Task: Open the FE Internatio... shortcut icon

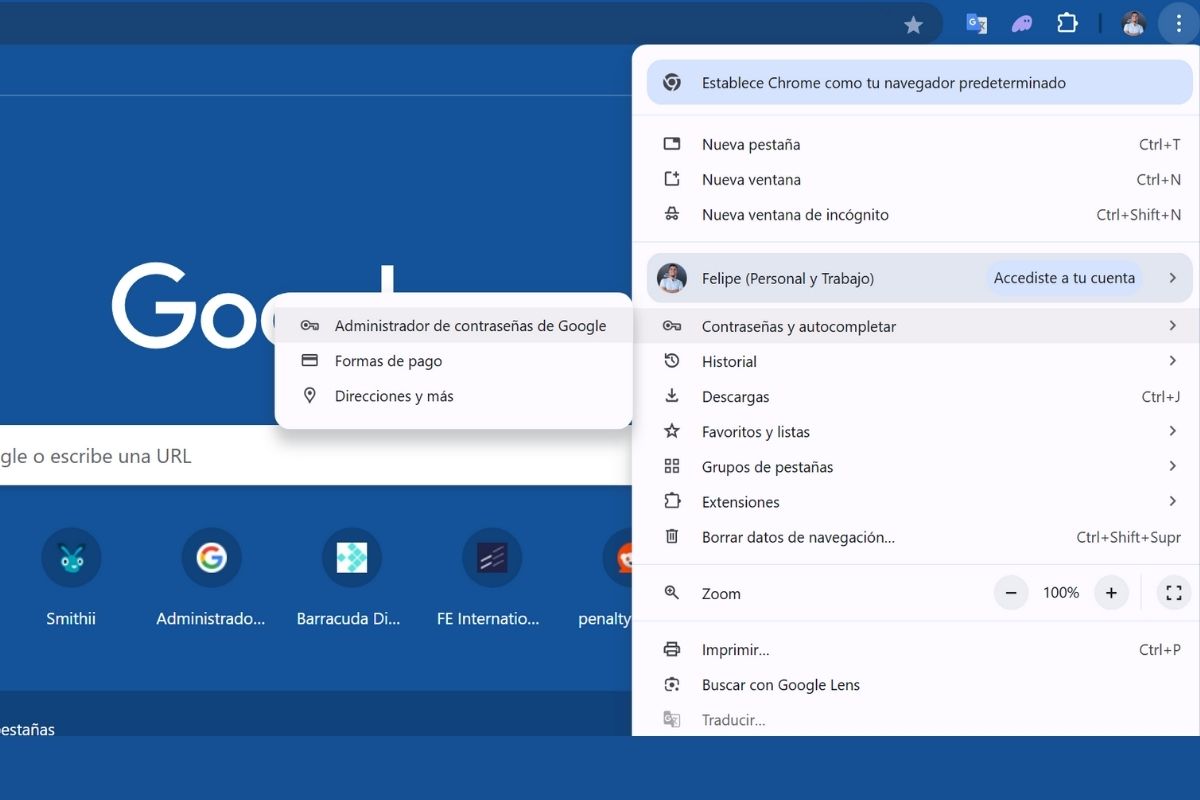Action: coord(491,557)
